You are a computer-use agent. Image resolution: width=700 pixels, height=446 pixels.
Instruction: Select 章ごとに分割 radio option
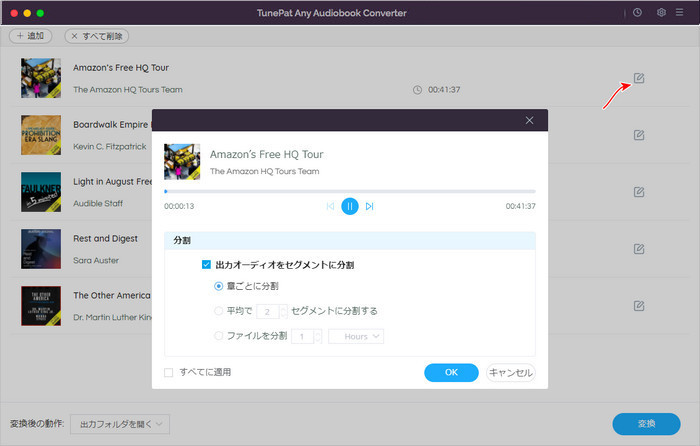pos(218,286)
